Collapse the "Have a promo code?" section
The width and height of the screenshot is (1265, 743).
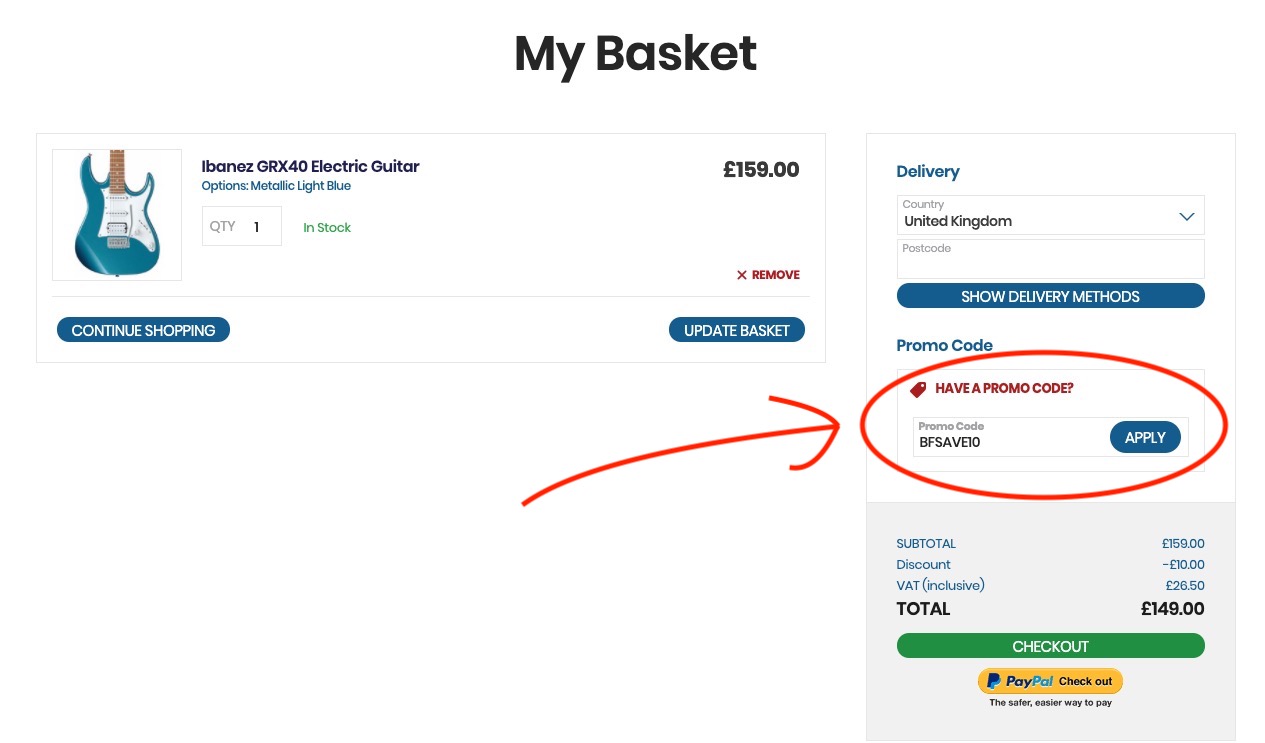click(x=1003, y=388)
